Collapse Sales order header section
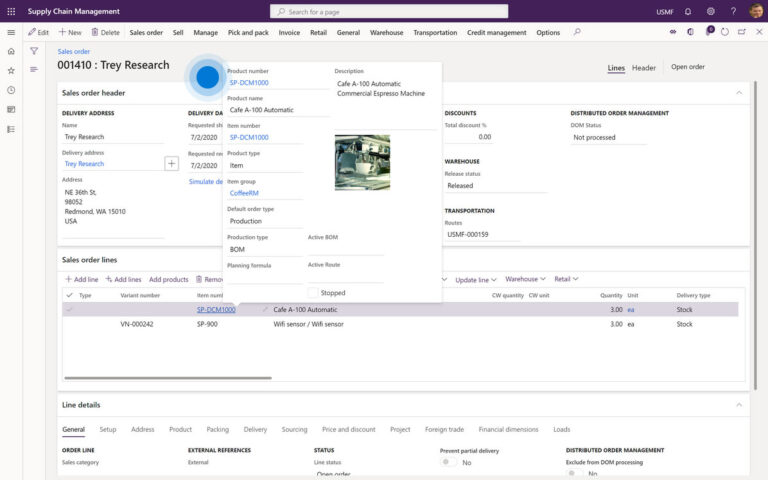This screenshot has width=768, height=480. point(739,93)
